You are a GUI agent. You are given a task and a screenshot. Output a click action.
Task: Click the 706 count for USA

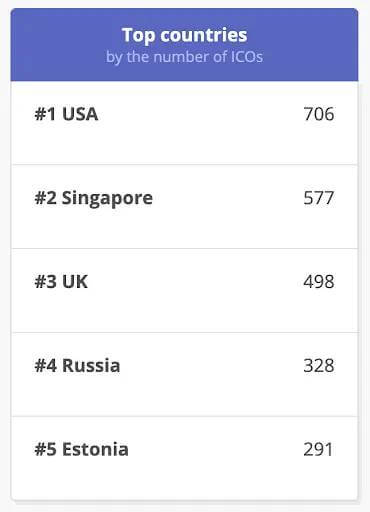click(x=319, y=114)
